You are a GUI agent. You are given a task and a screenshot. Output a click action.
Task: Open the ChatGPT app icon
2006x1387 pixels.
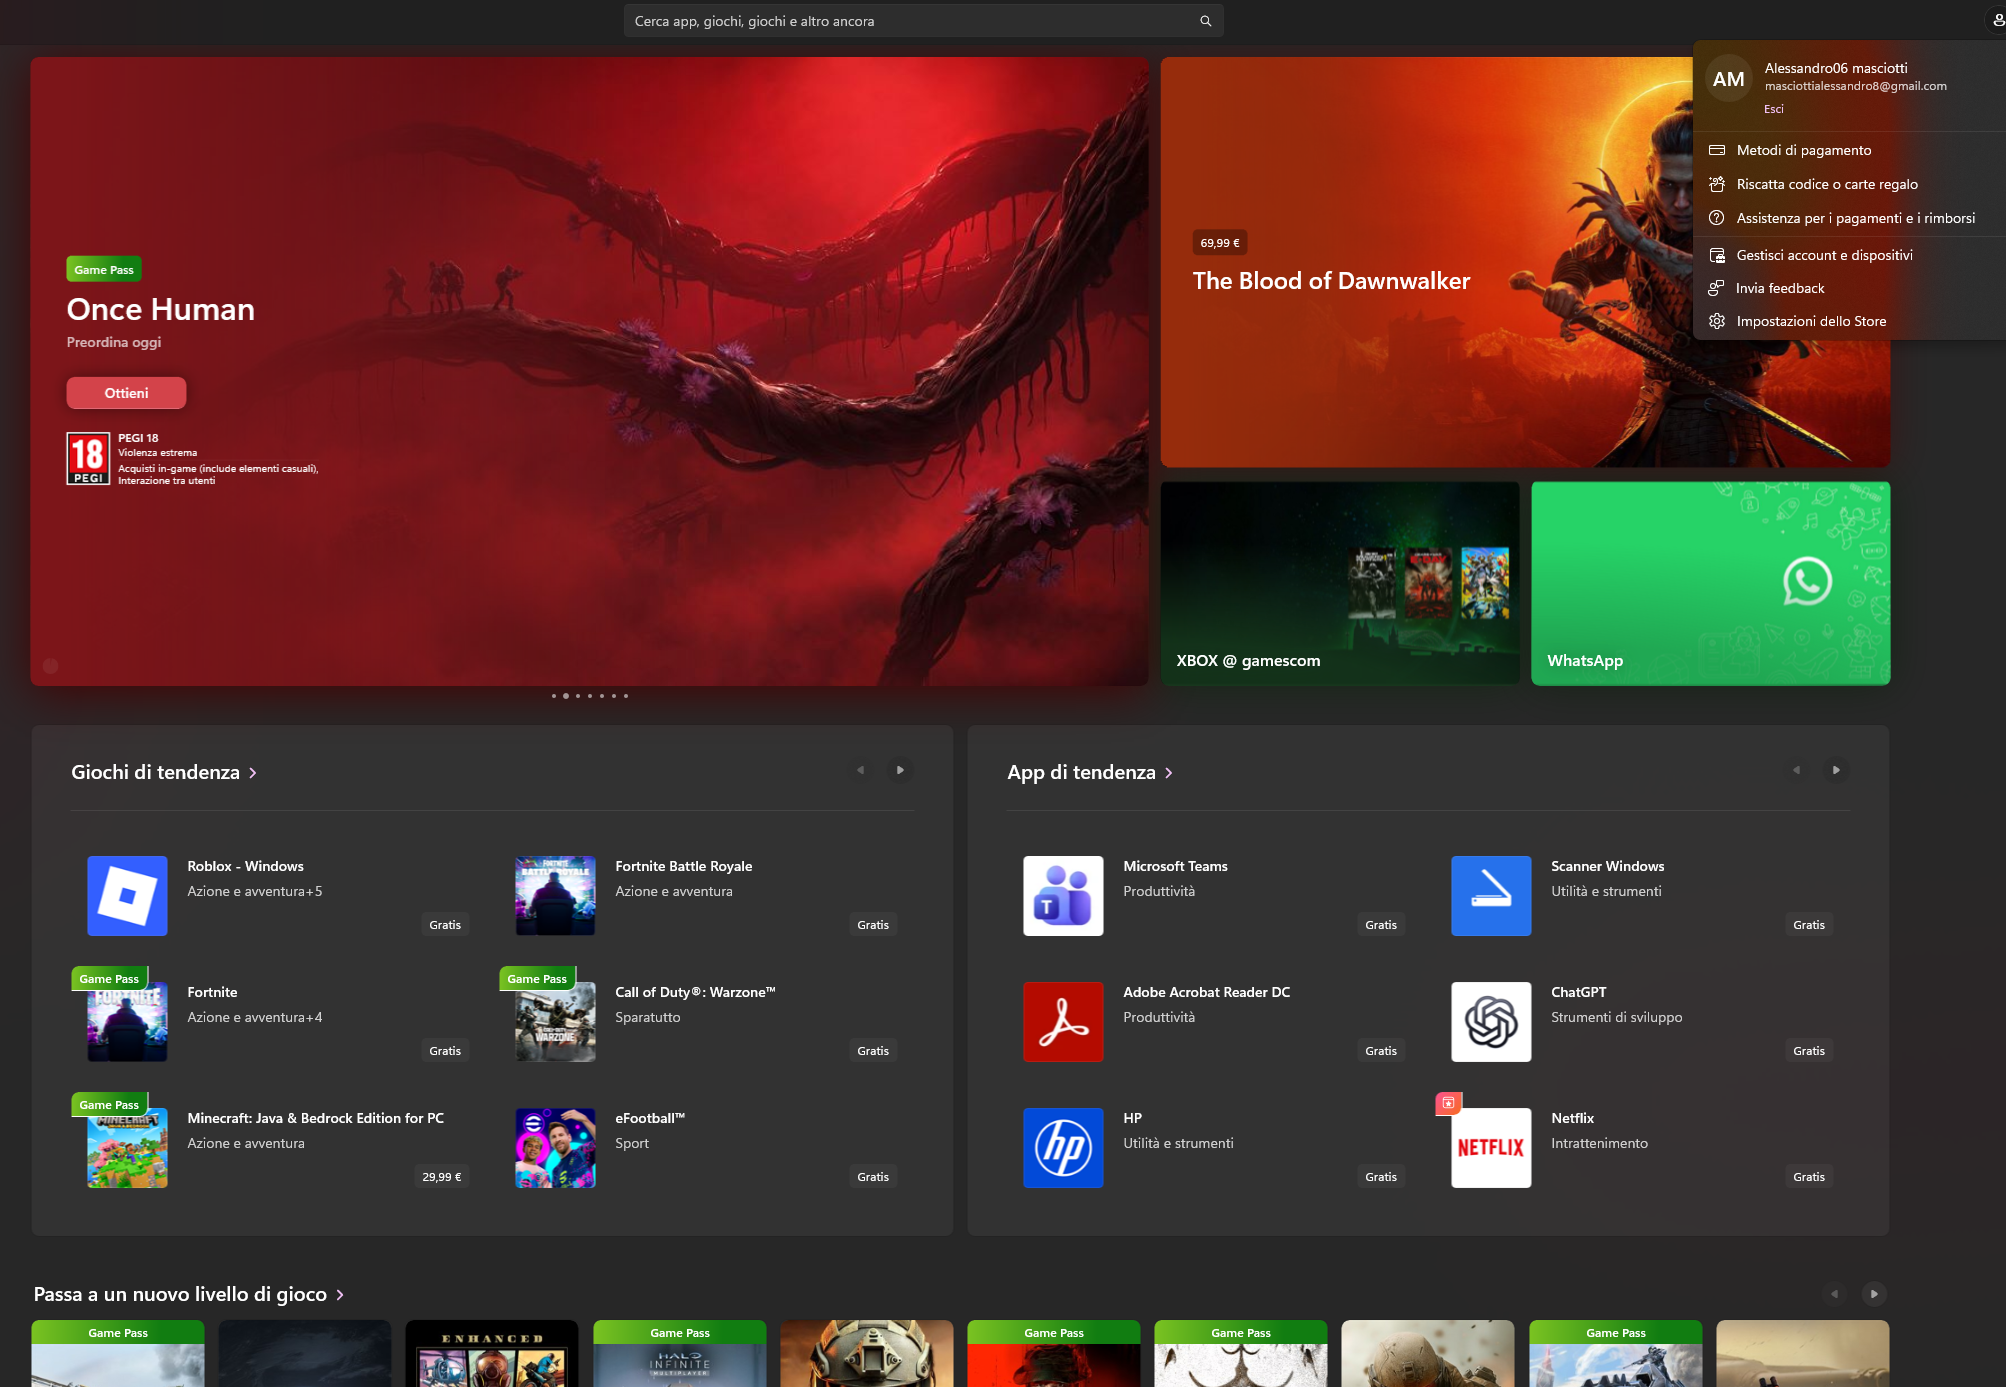pos(1491,1021)
